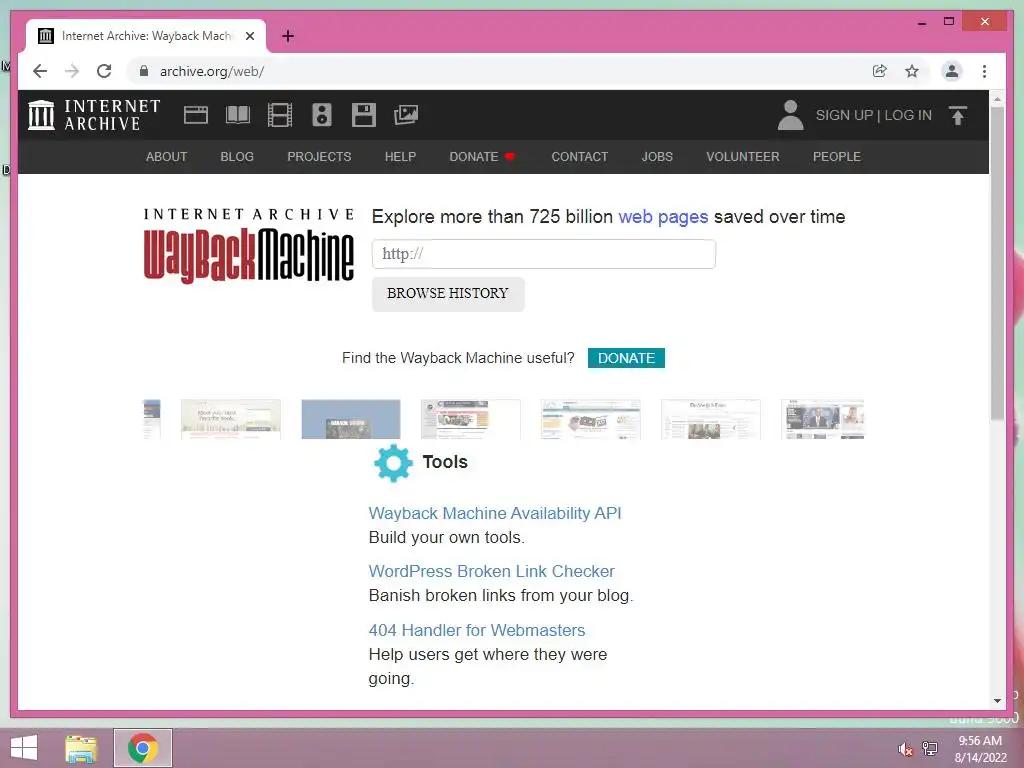Screen dimensions: 1024x768
Task: Go back with browser back arrow
Action: click(x=40, y=71)
